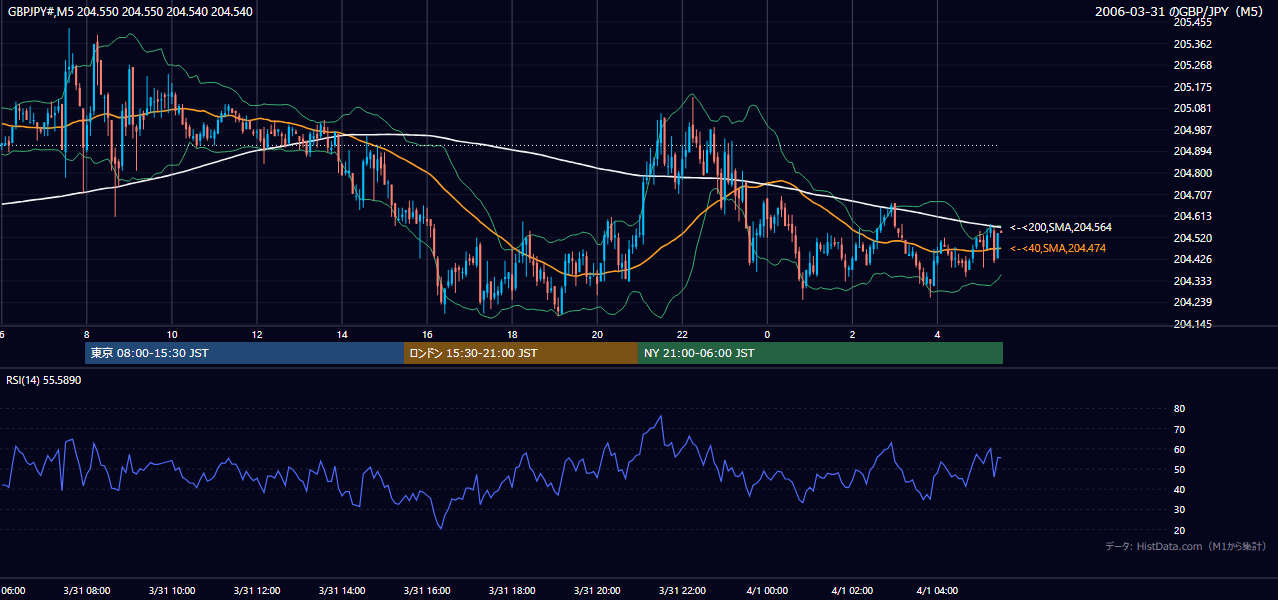
Task: Click the 東京 08:00-15:30 JST session bar
Action: pos(244,353)
